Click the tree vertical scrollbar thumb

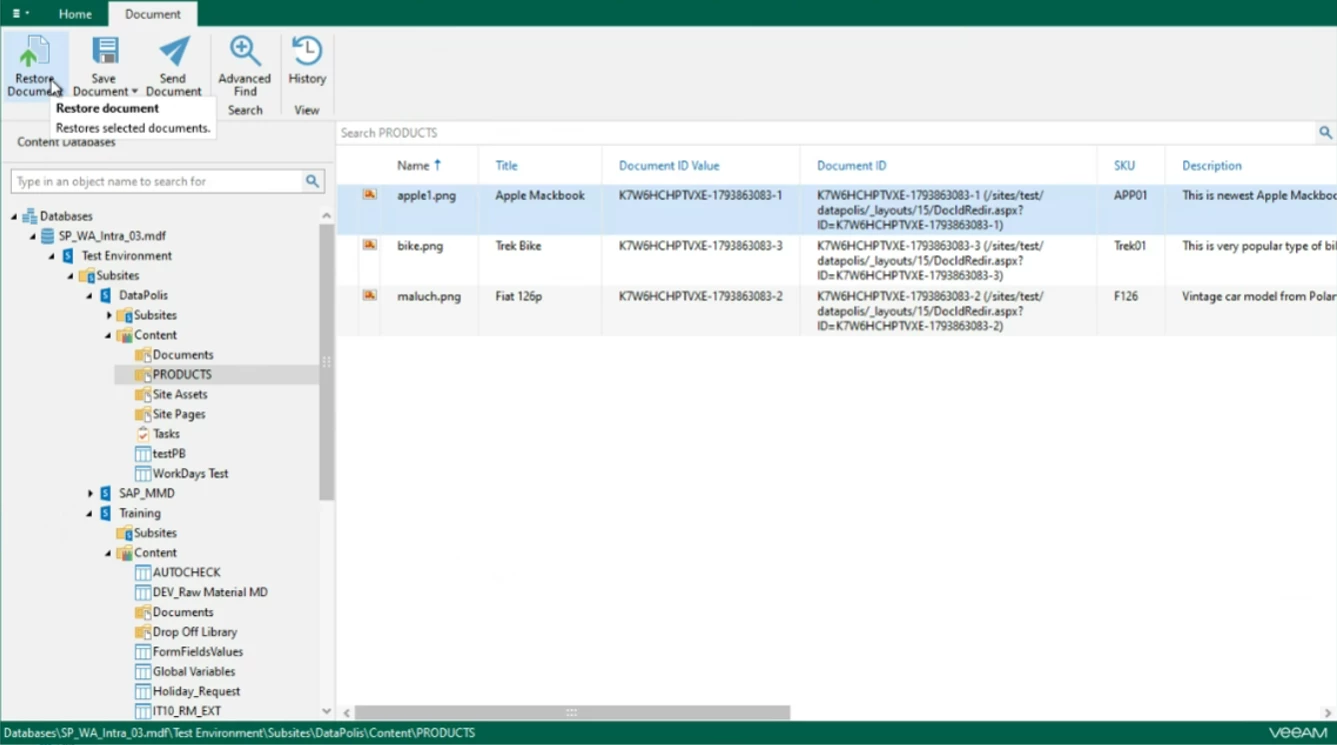coord(326,362)
